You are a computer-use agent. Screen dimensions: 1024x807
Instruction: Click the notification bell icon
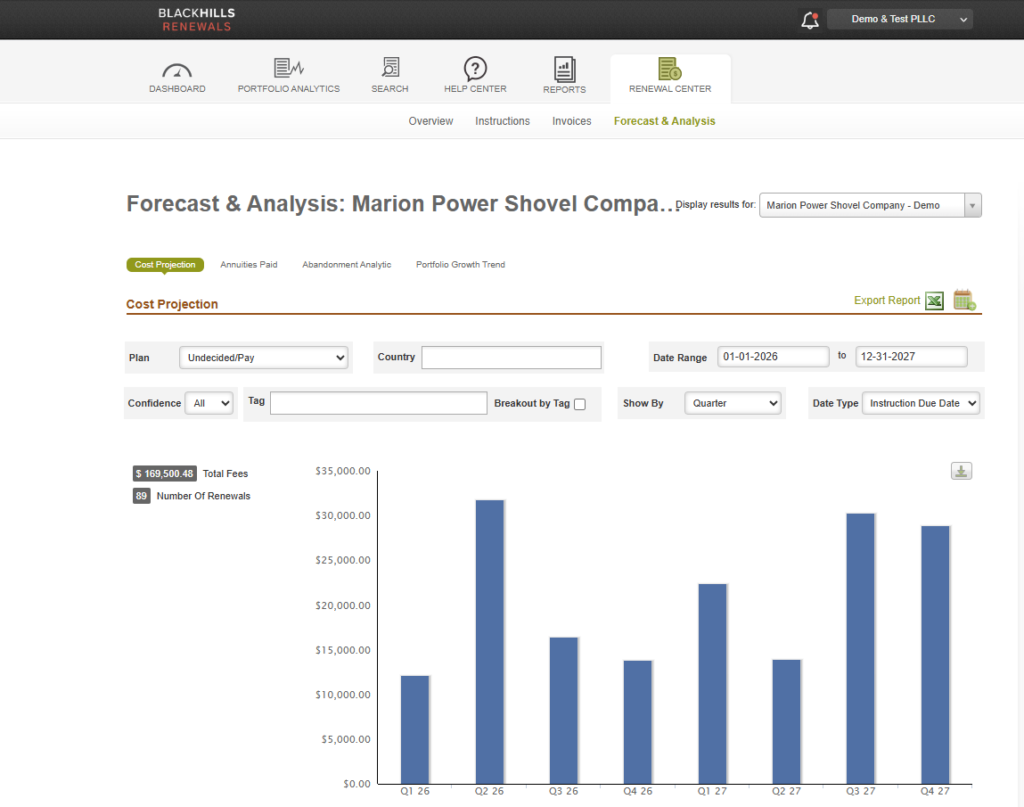(x=809, y=19)
